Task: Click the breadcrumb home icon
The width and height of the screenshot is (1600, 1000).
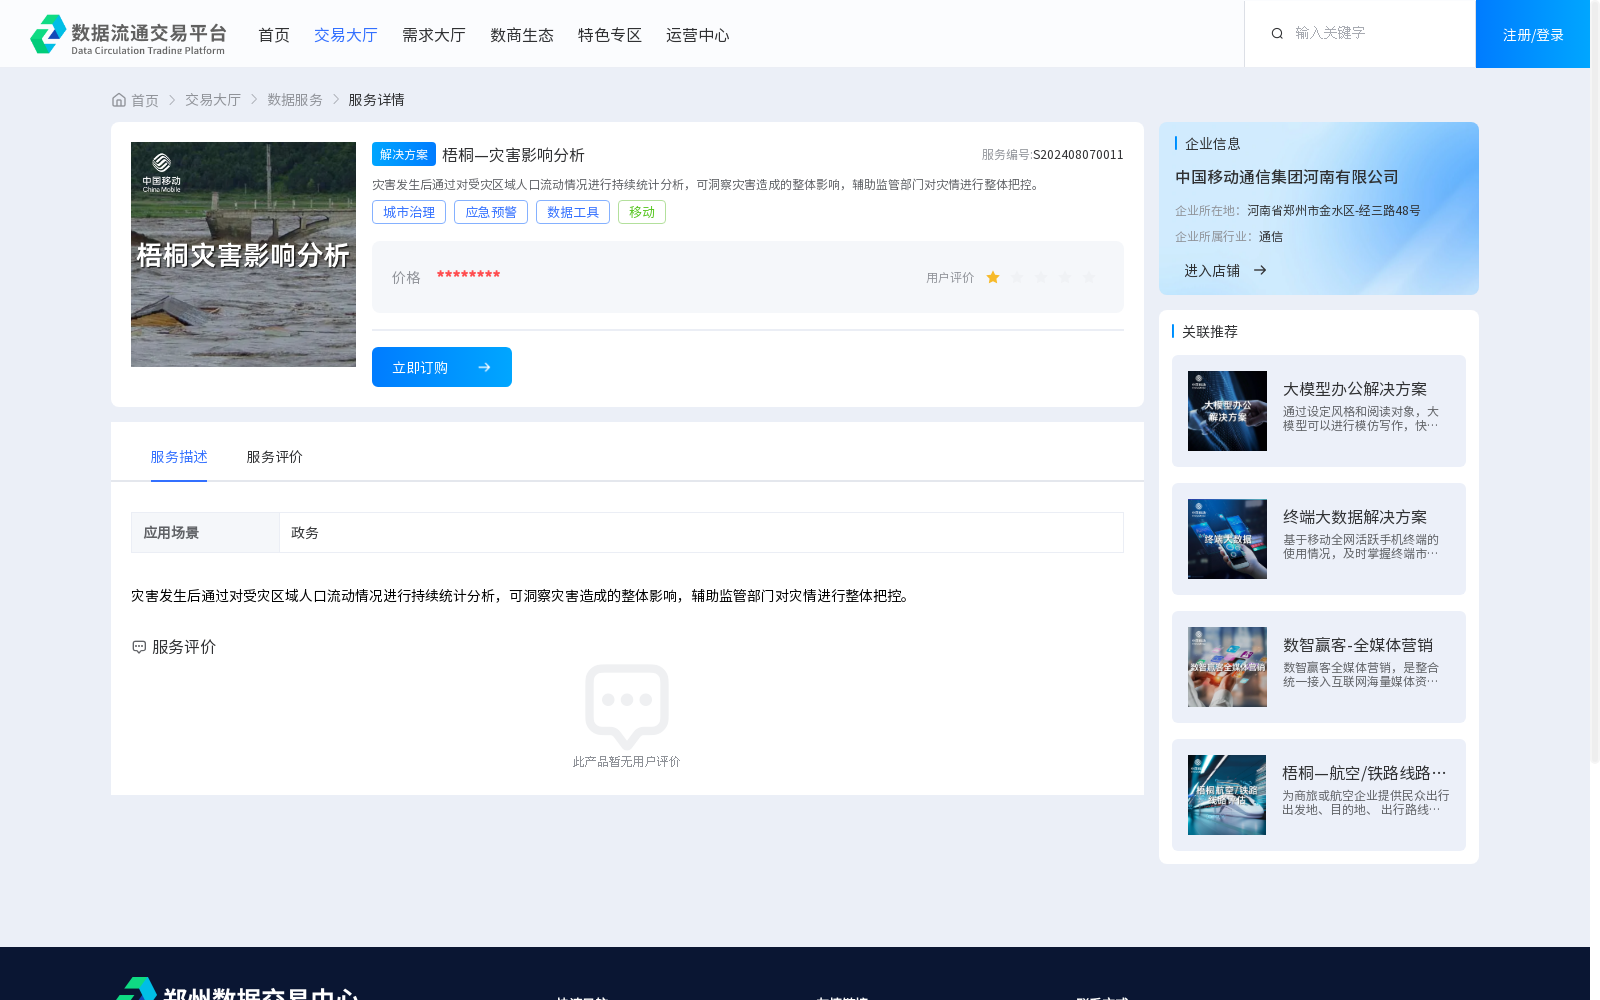Action: [x=119, y=100]
